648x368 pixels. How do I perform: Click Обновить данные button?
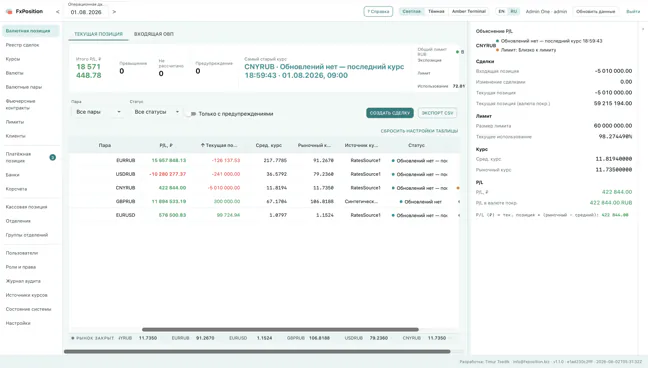pyautogui.click(x=596, y=12)
